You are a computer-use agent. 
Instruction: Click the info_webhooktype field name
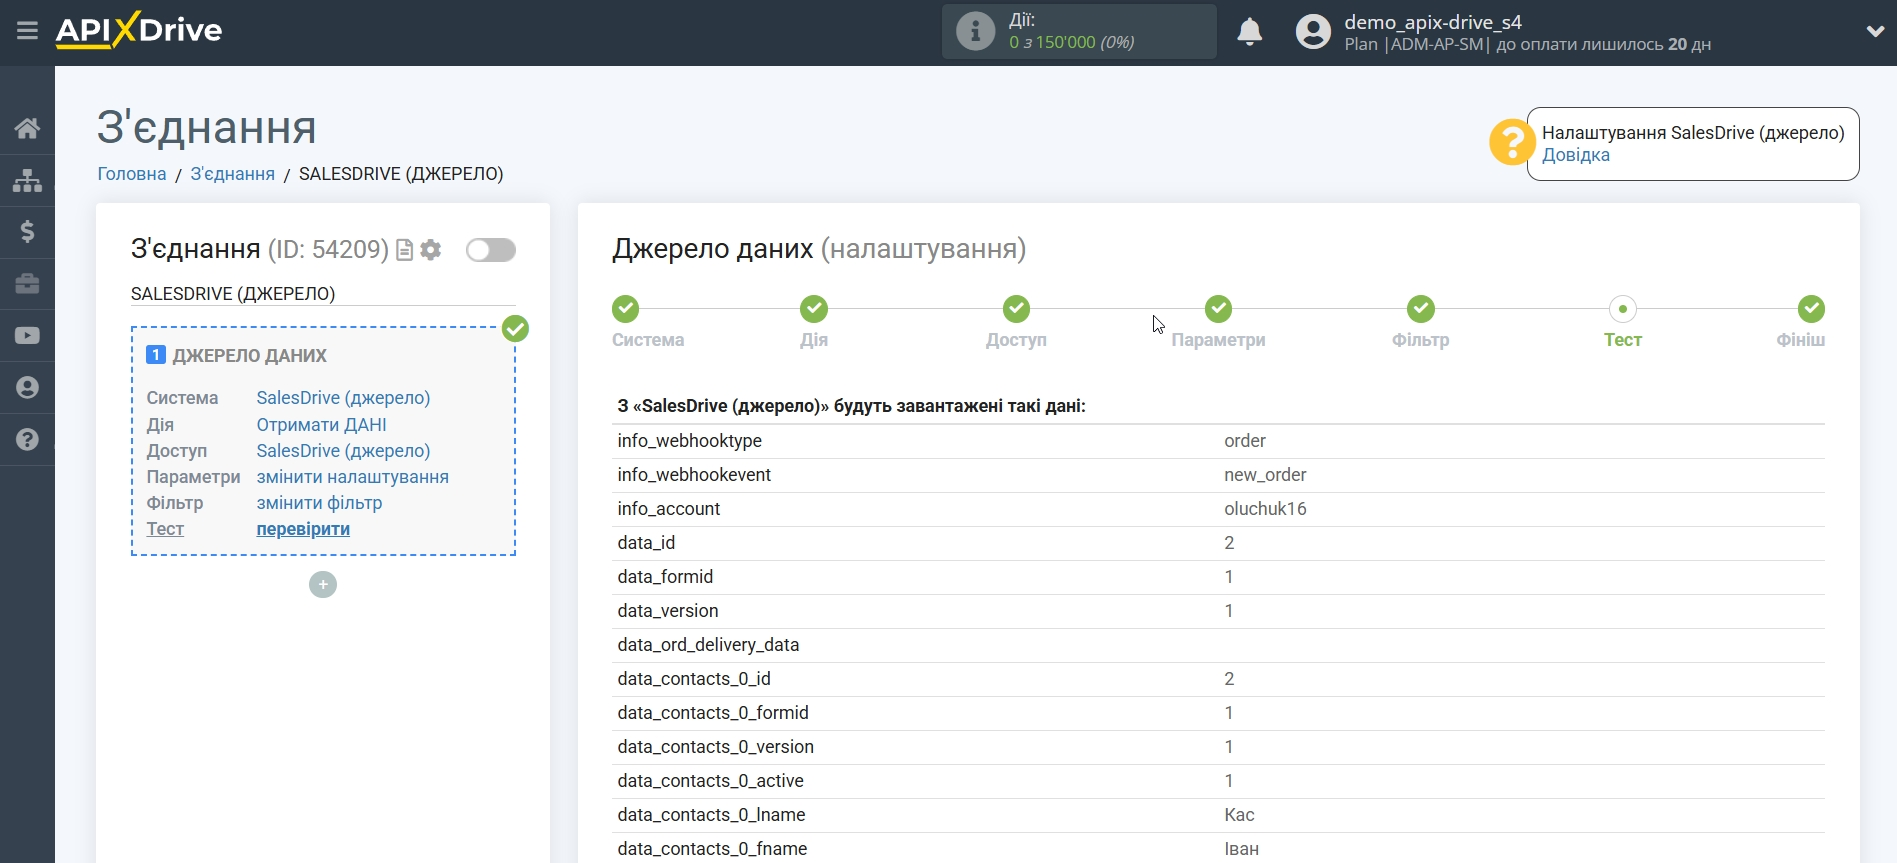(x=689, y=441)
